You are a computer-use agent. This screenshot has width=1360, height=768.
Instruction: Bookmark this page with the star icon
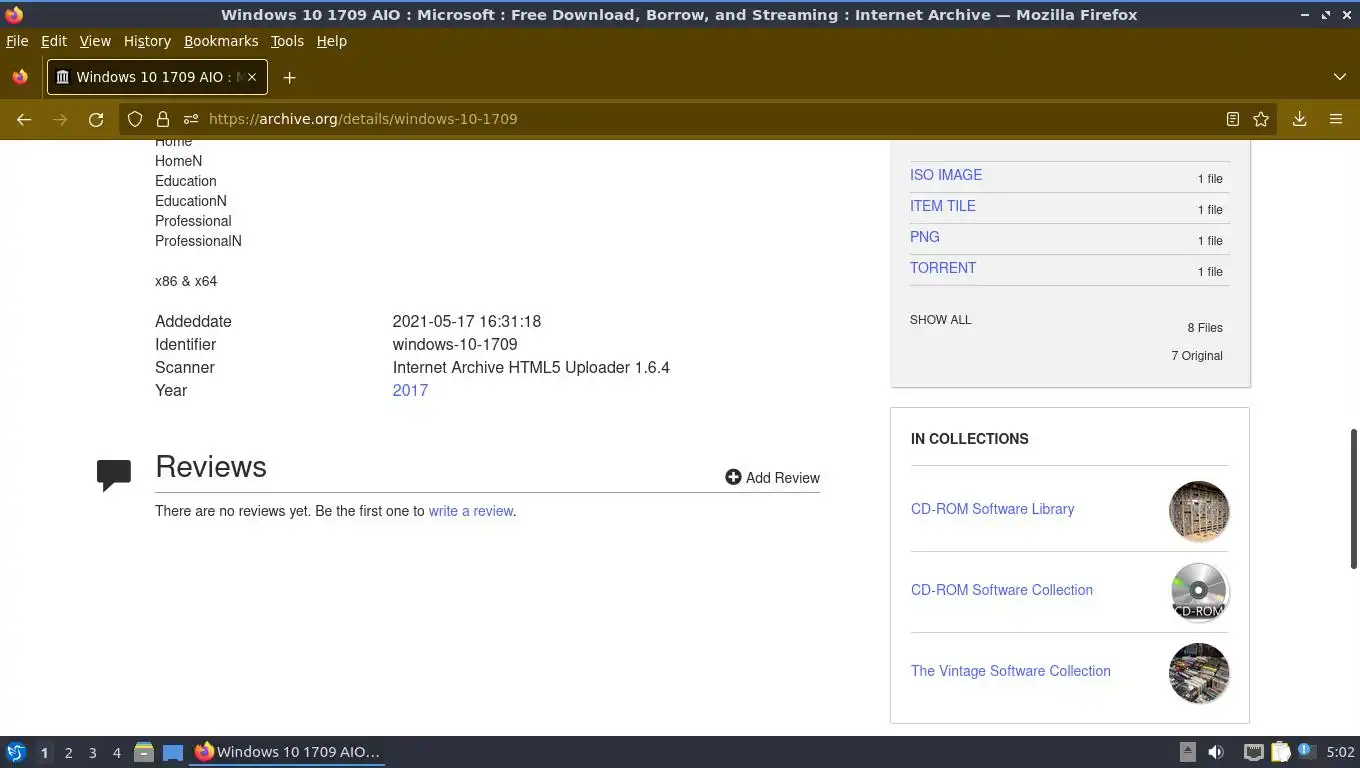1261,119
